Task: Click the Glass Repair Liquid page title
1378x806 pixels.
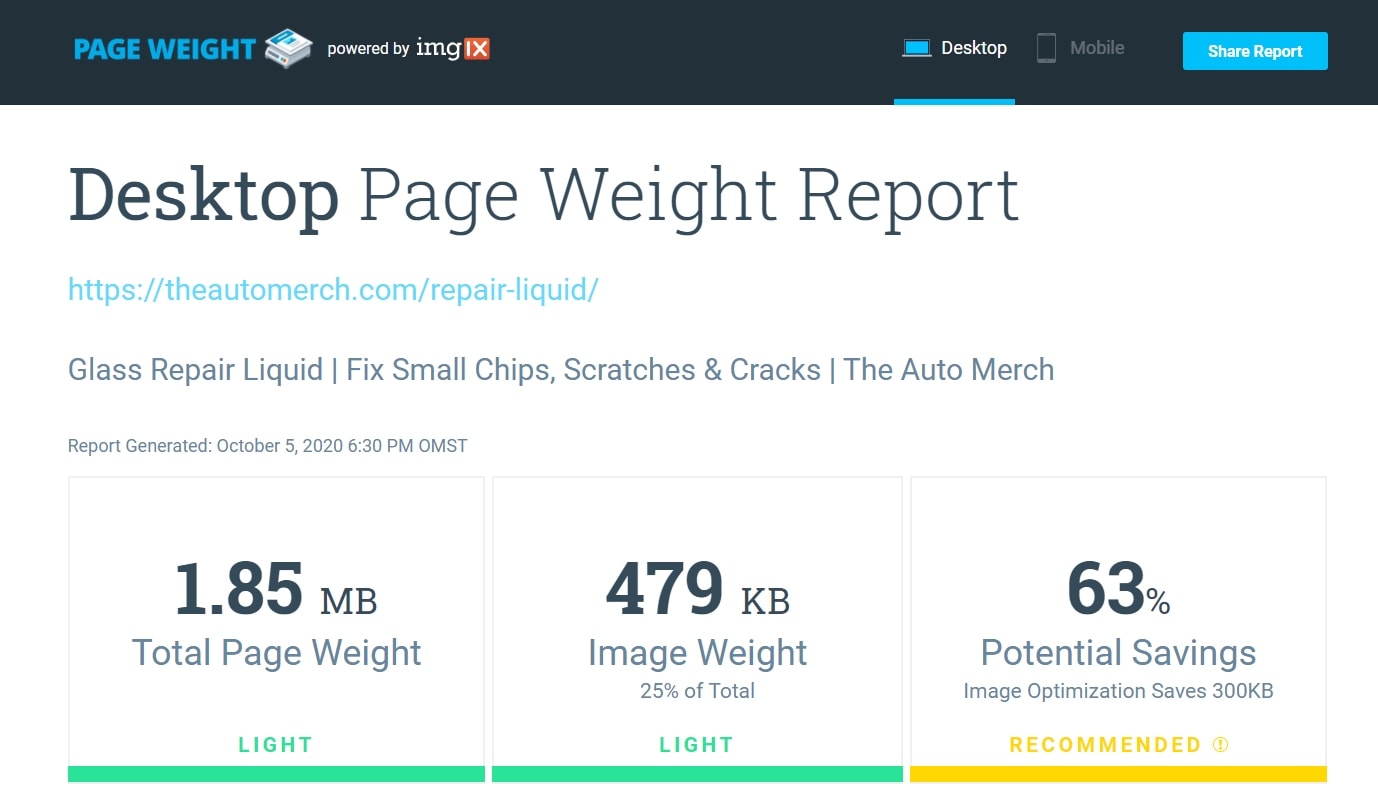Action: click(561, 370)
